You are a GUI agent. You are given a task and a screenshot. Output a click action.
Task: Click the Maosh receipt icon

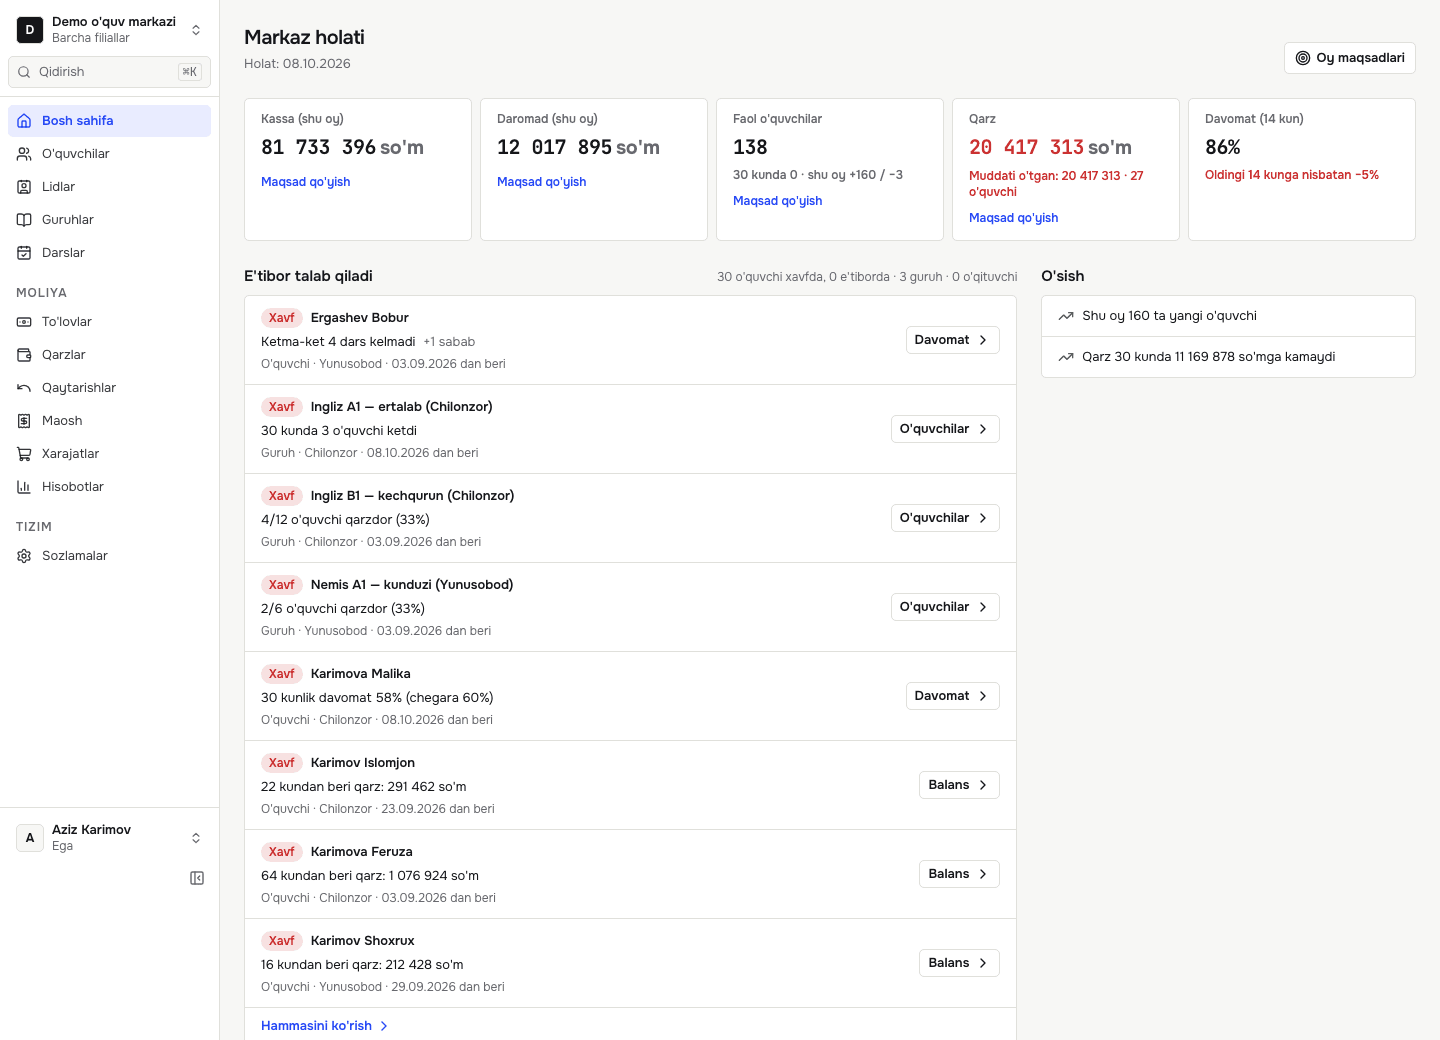24,421
